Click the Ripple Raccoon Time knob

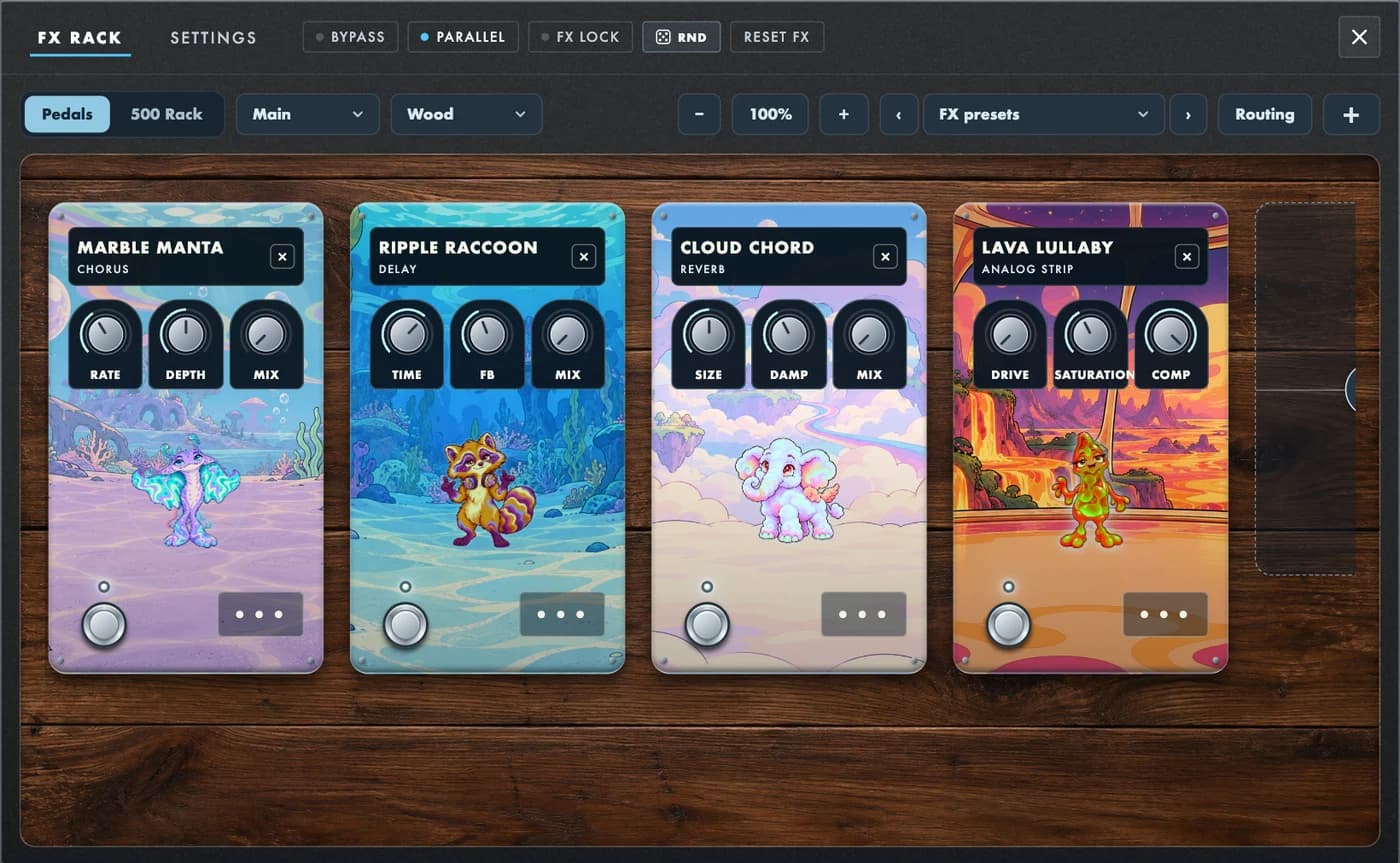point(407,334)
